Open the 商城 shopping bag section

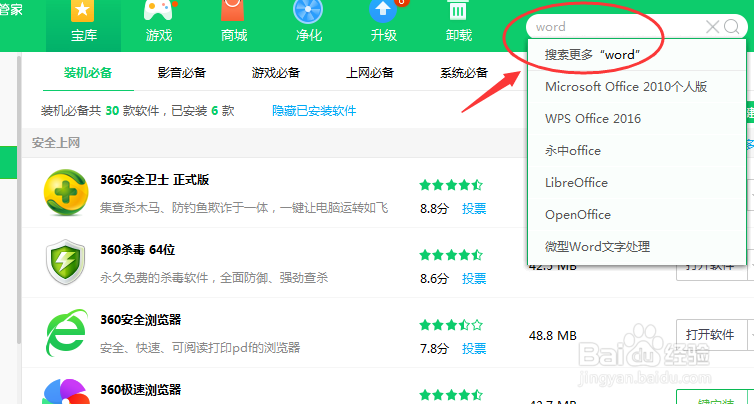(234, 24)
